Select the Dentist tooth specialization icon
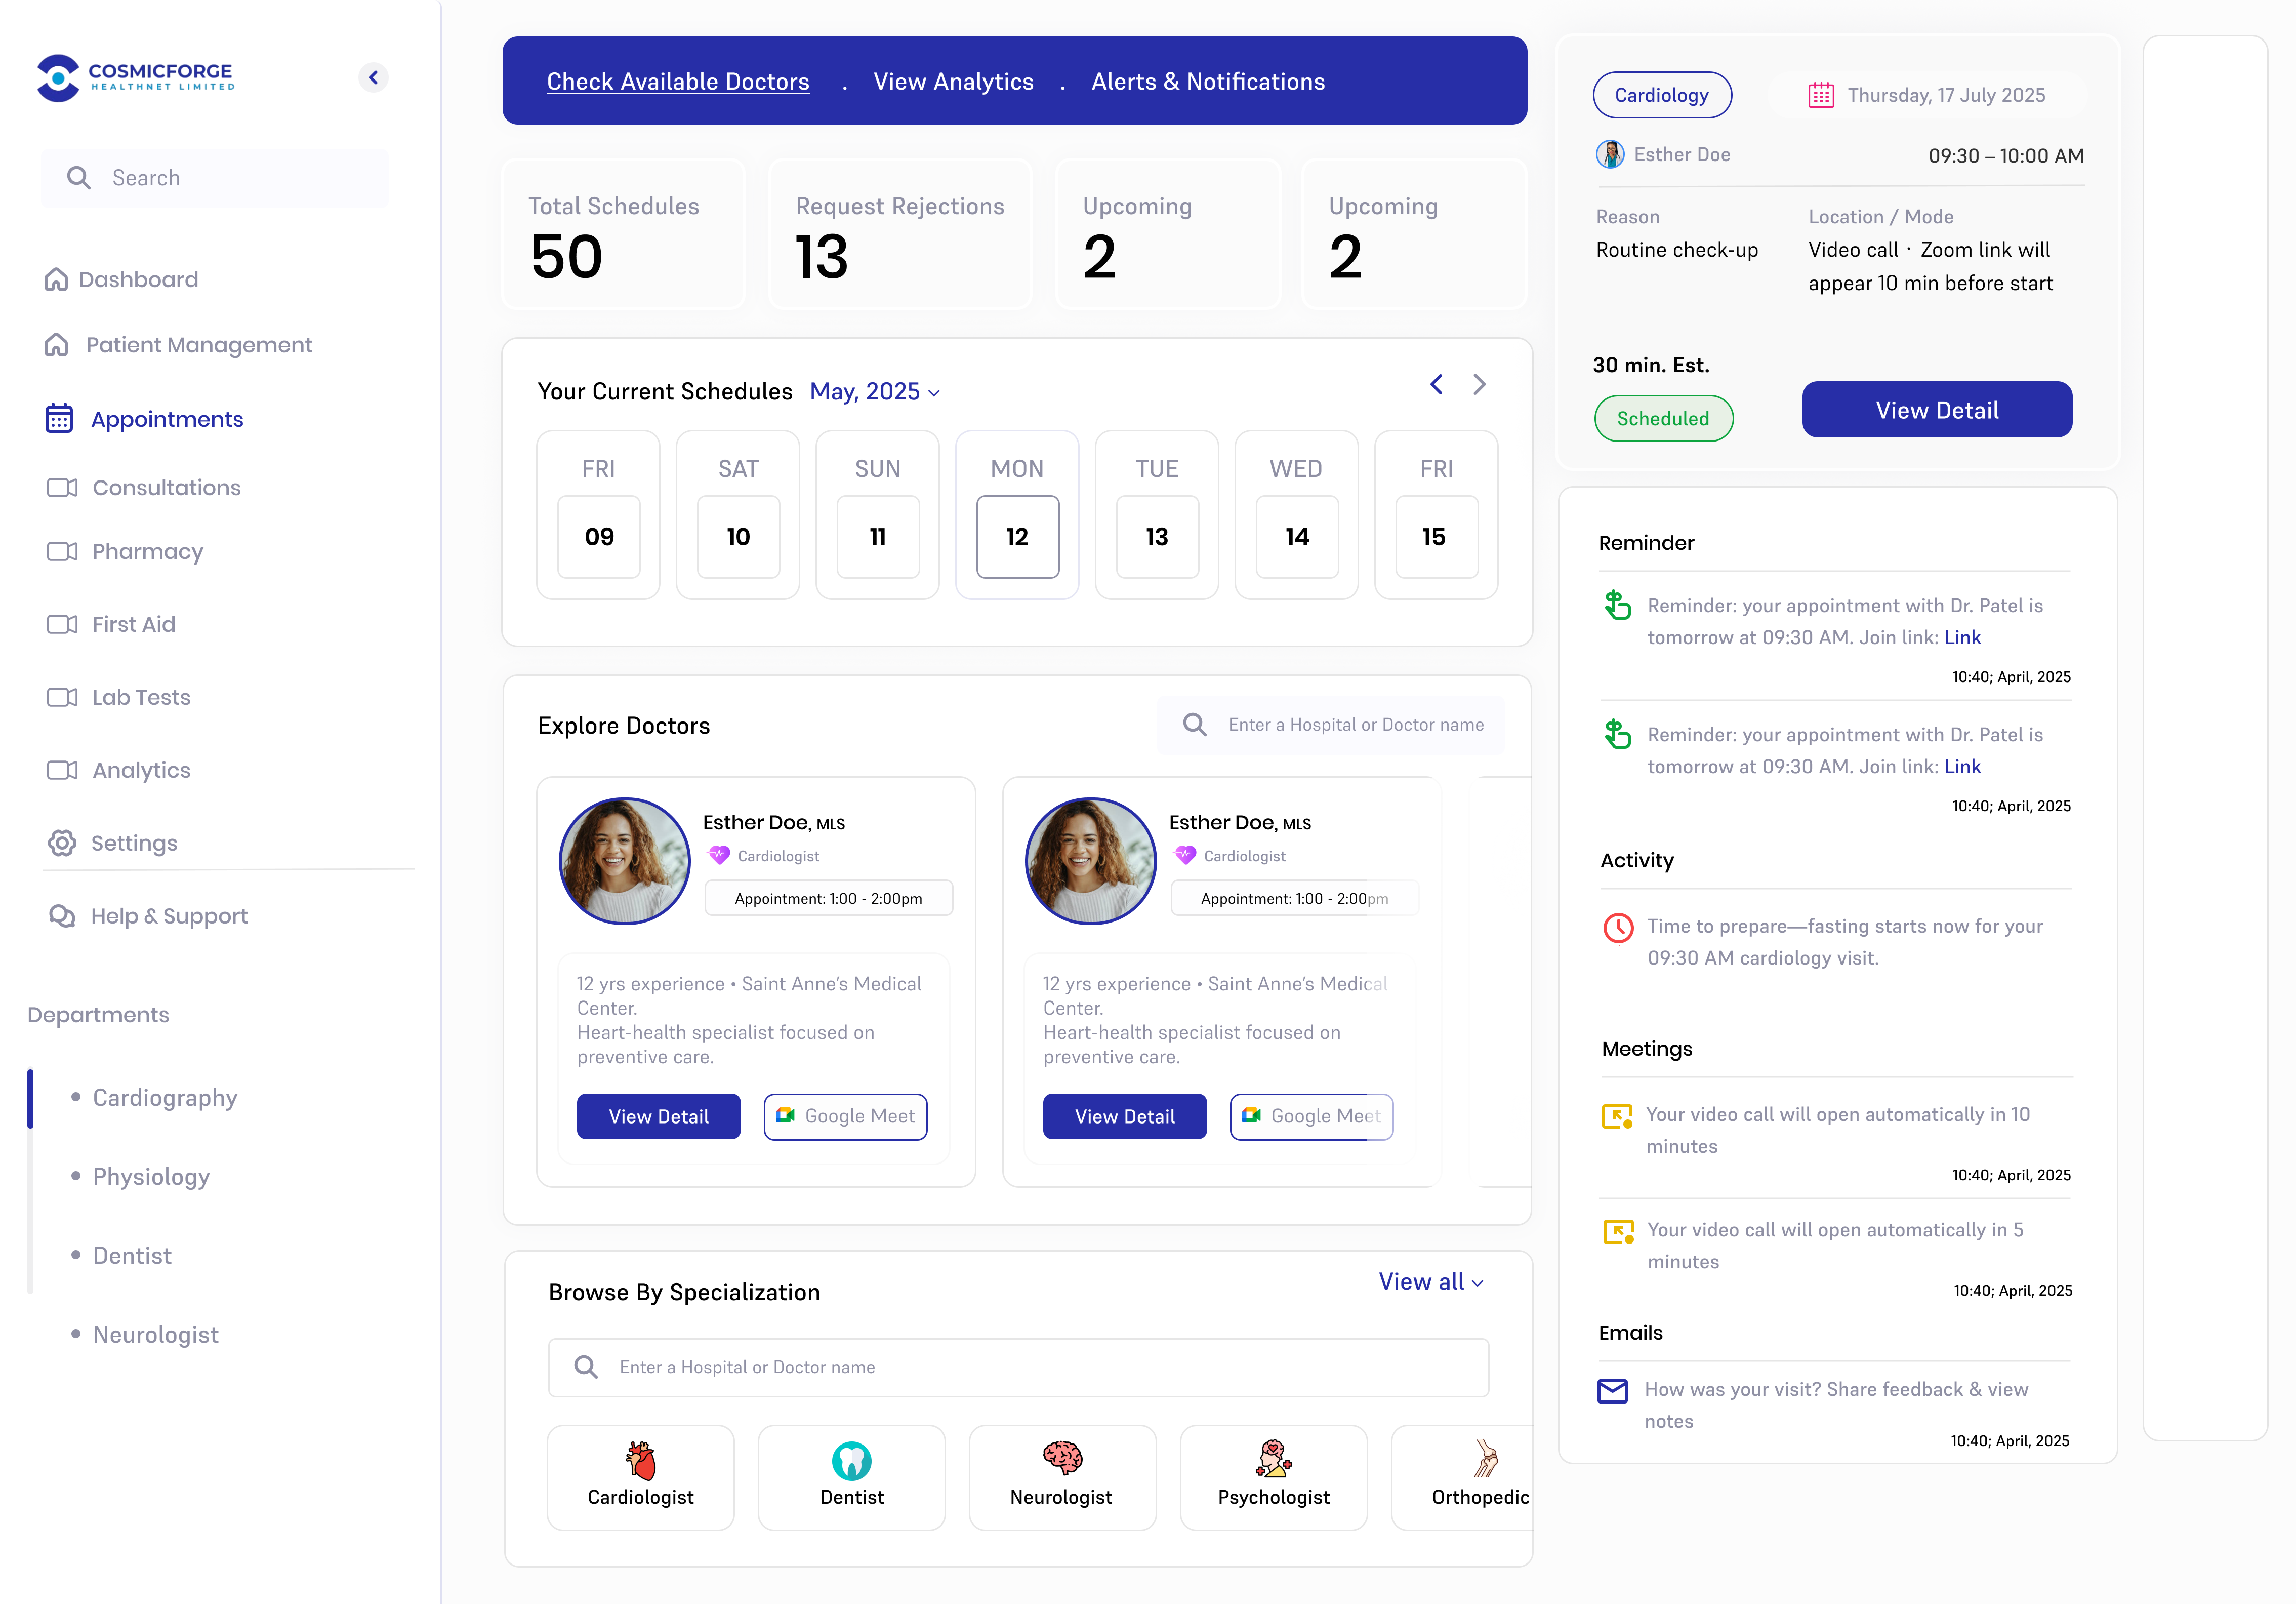This screenshot has width=2296, height=1604. (x=851, y=1460)
